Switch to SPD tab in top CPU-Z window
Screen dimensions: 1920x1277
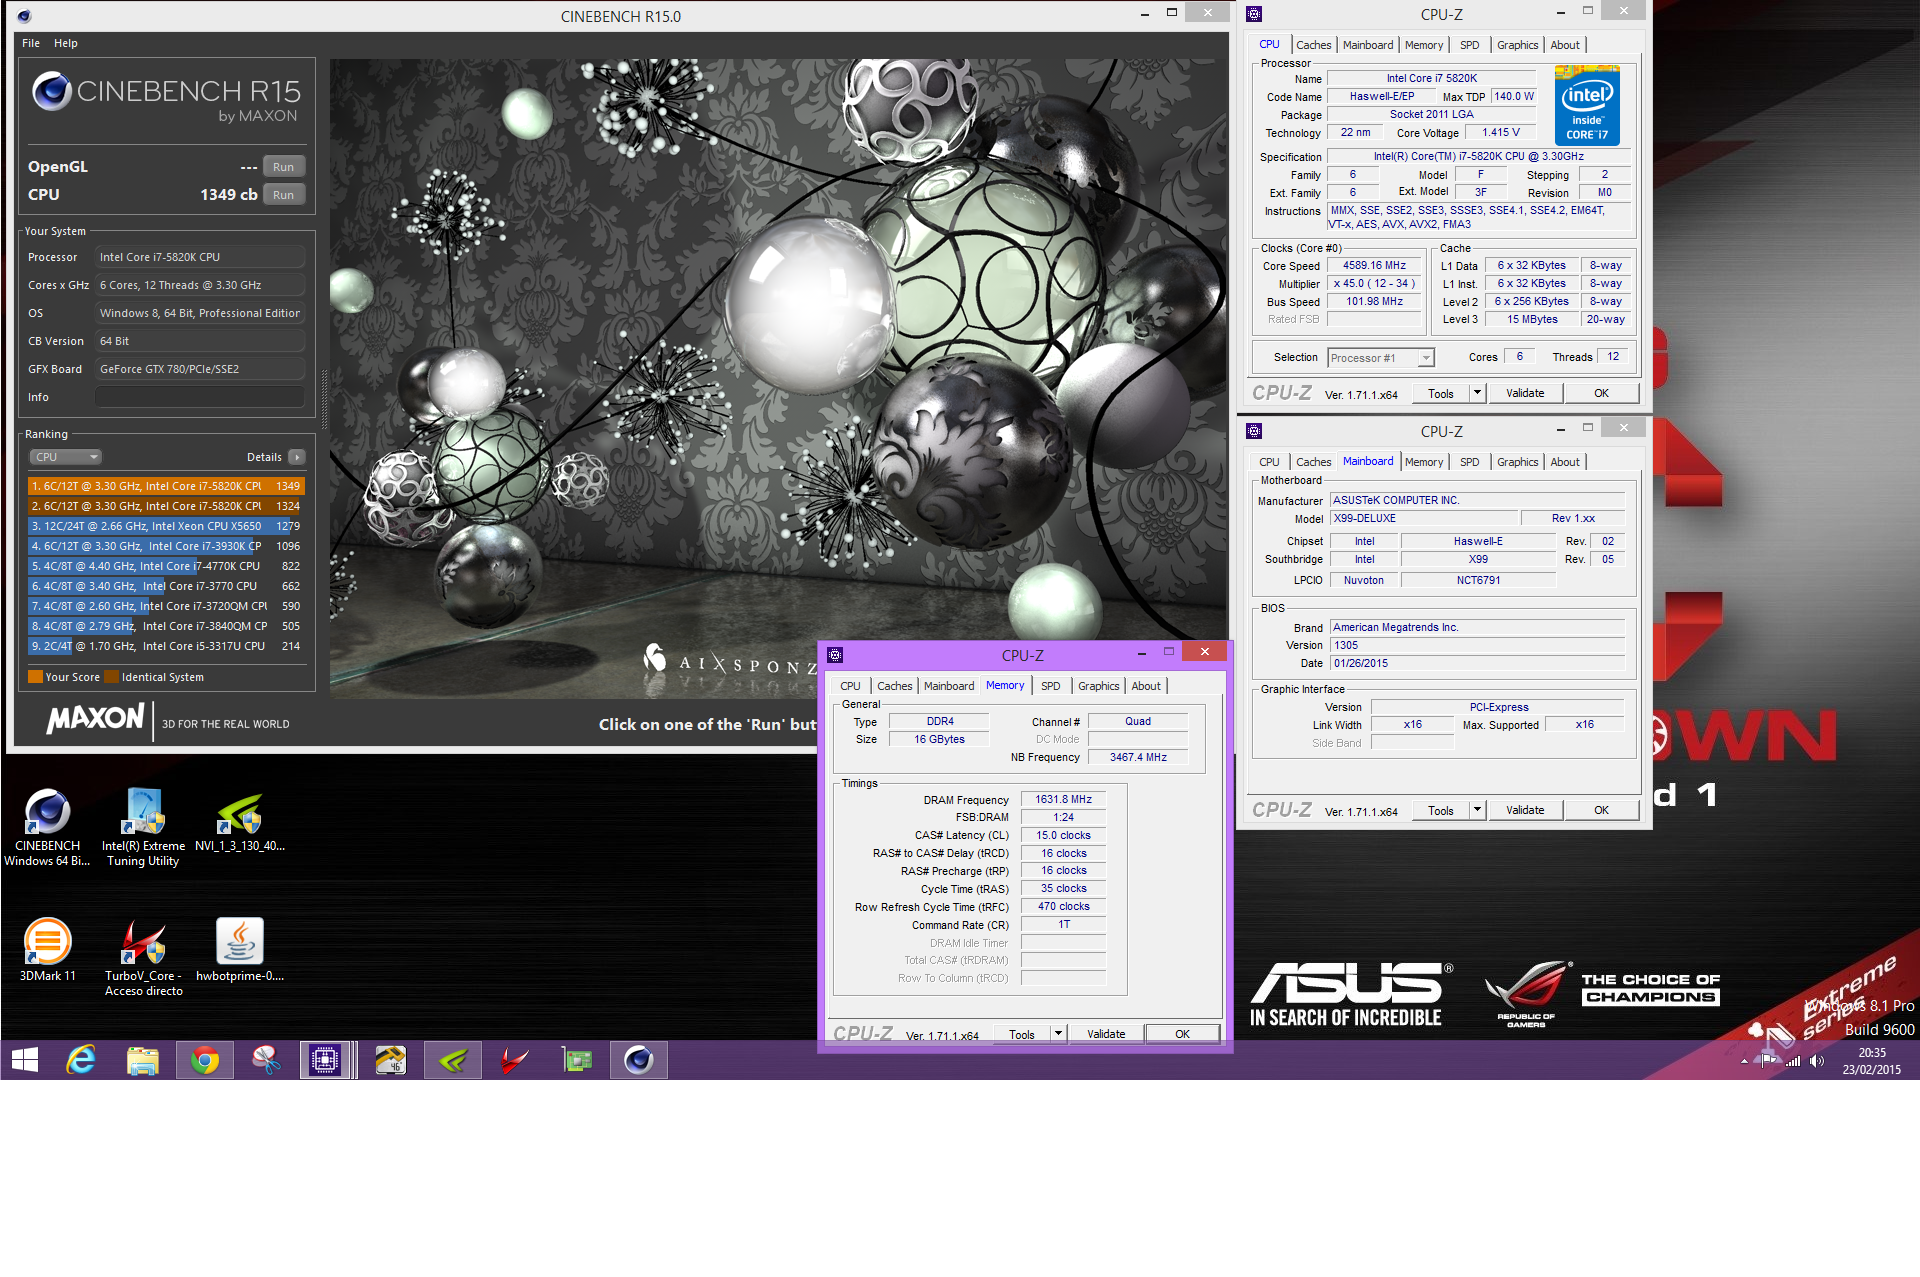point(1469,45)
